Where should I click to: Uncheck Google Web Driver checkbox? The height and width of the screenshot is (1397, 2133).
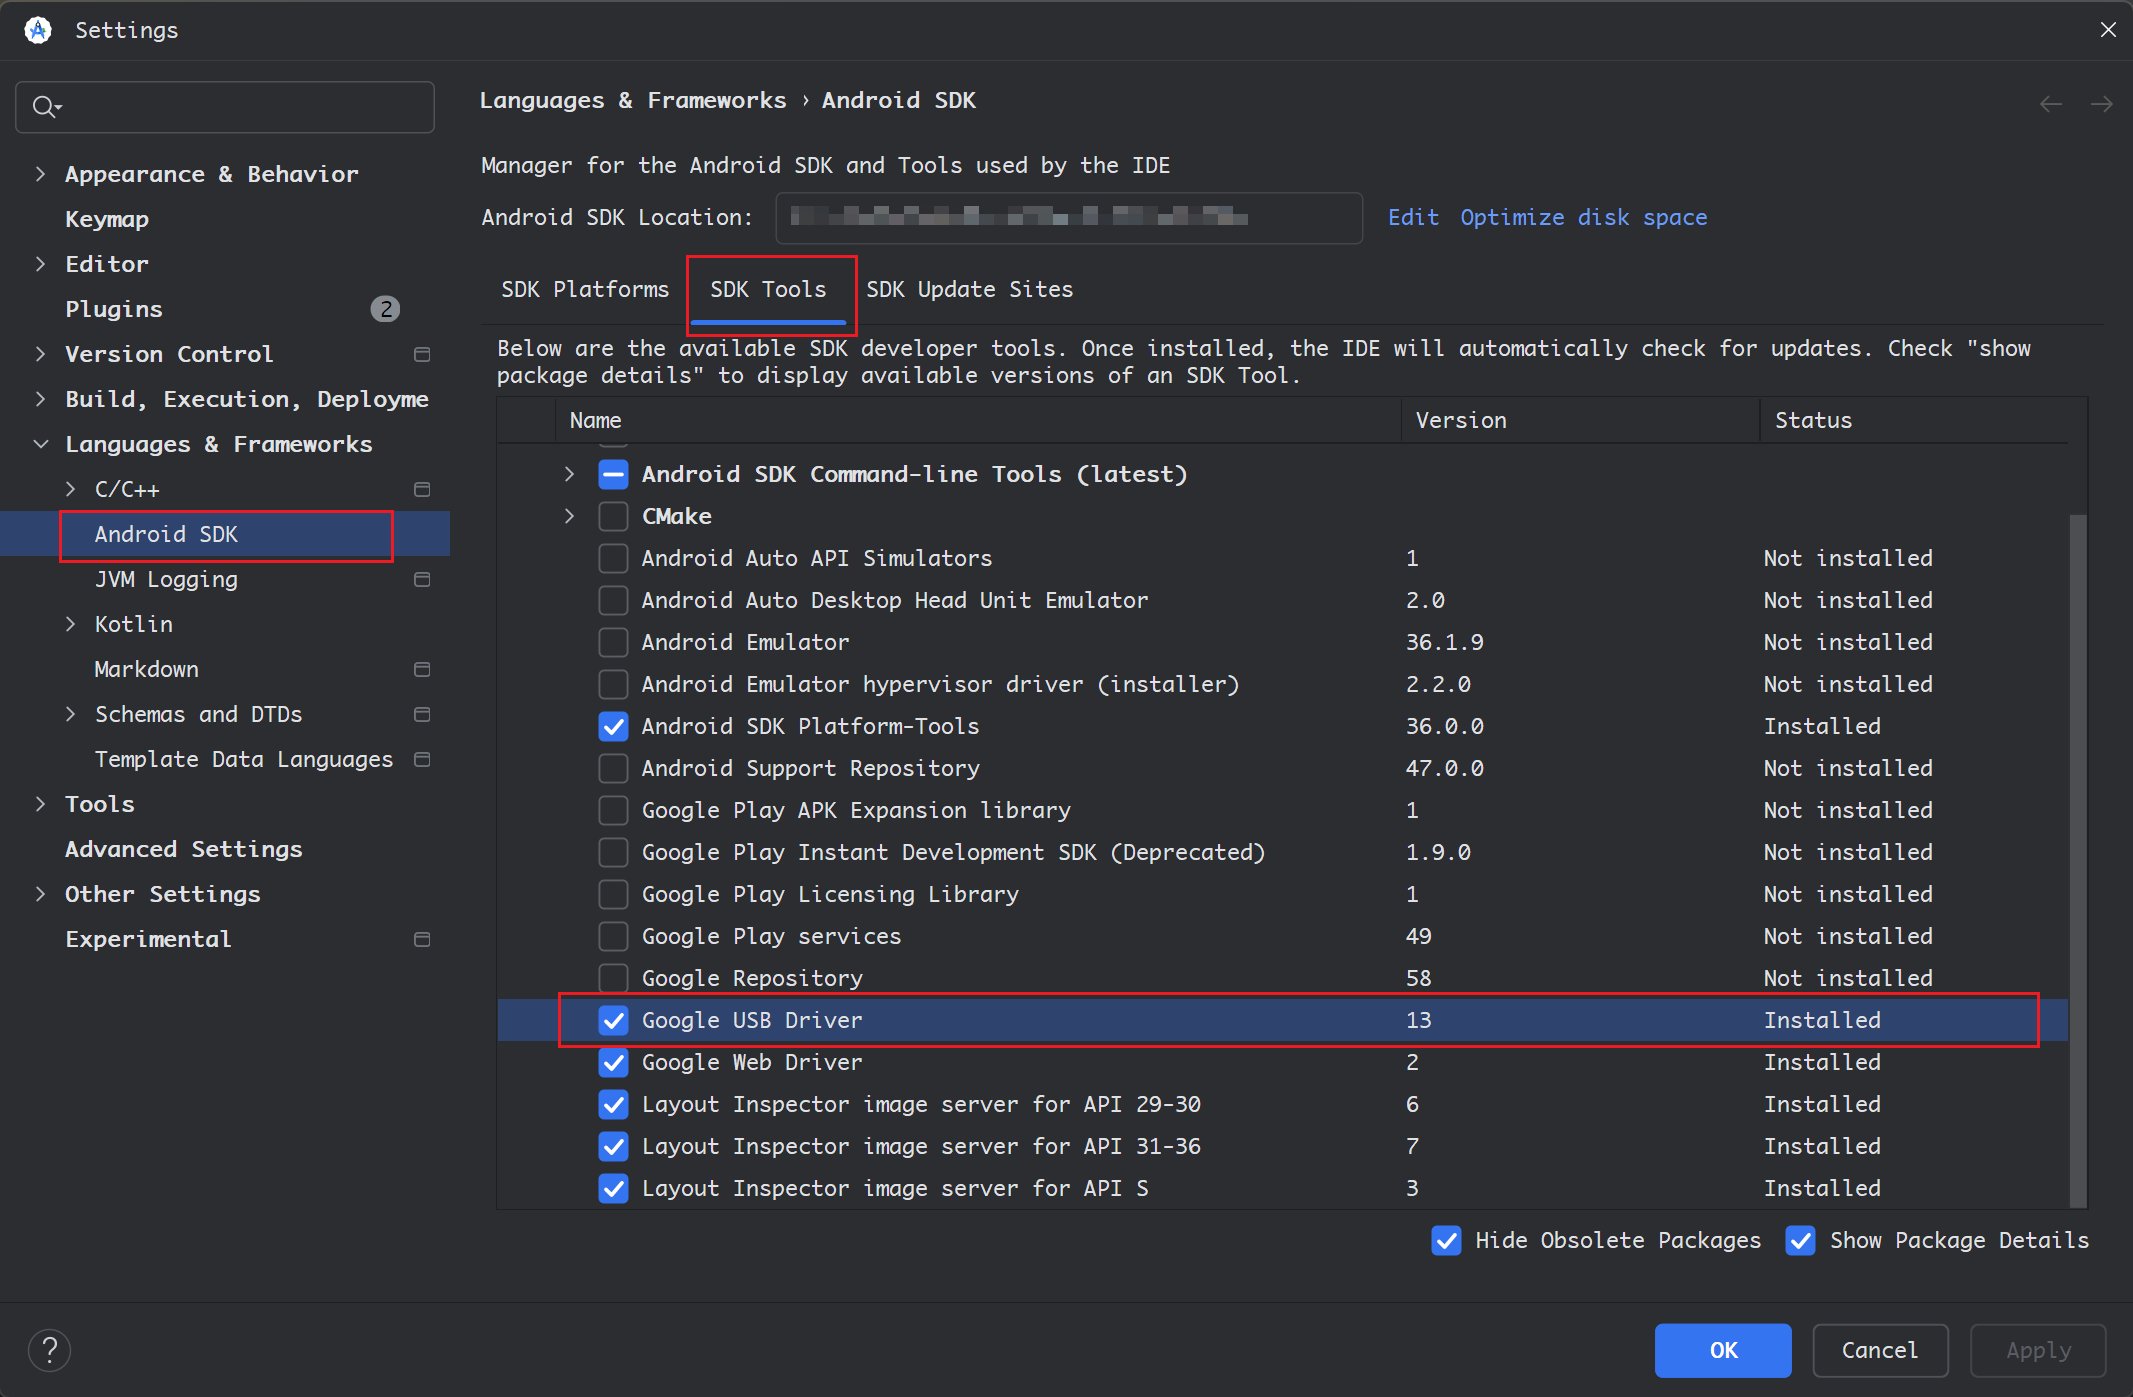[613, 1062]
